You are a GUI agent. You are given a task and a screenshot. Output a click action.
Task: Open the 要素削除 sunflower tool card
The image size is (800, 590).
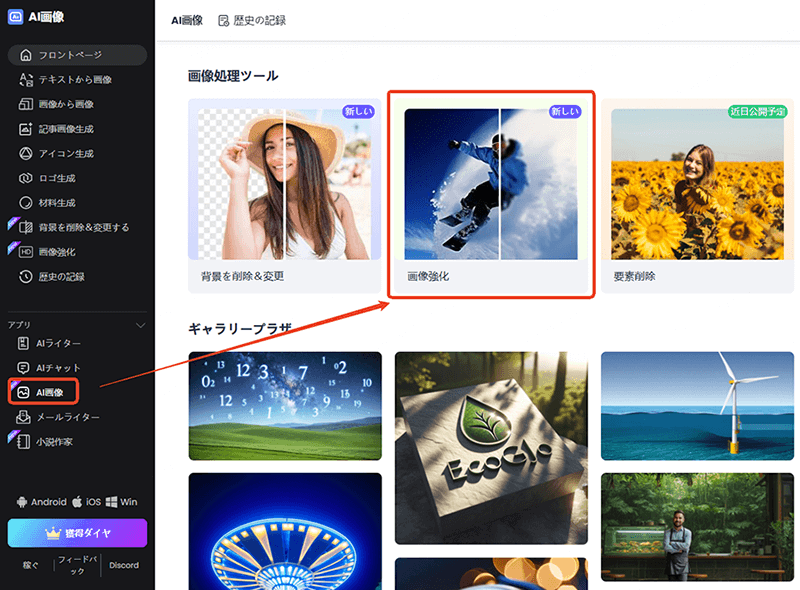697,195
